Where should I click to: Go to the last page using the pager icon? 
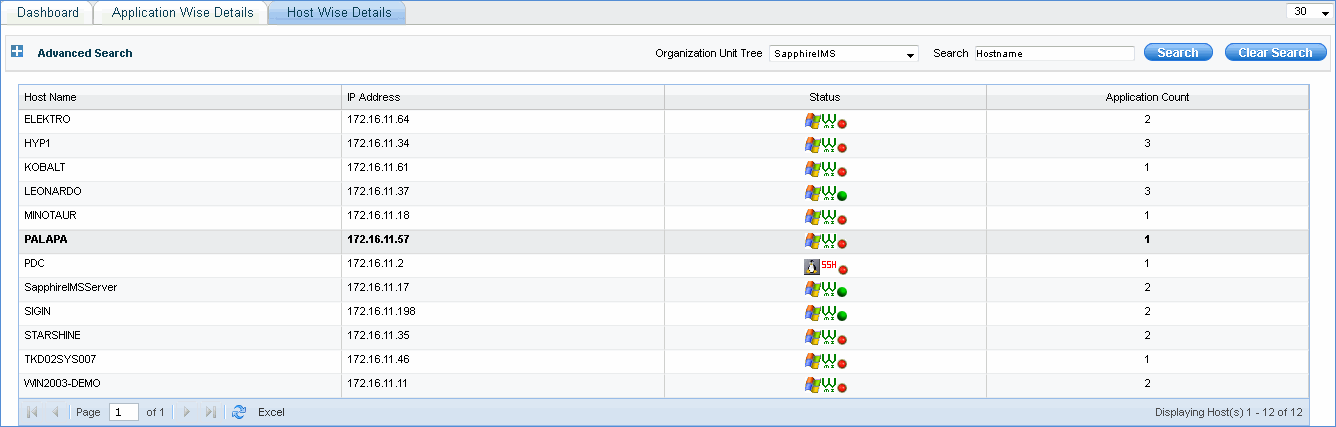pyautogui.click(x=211, y=412)
